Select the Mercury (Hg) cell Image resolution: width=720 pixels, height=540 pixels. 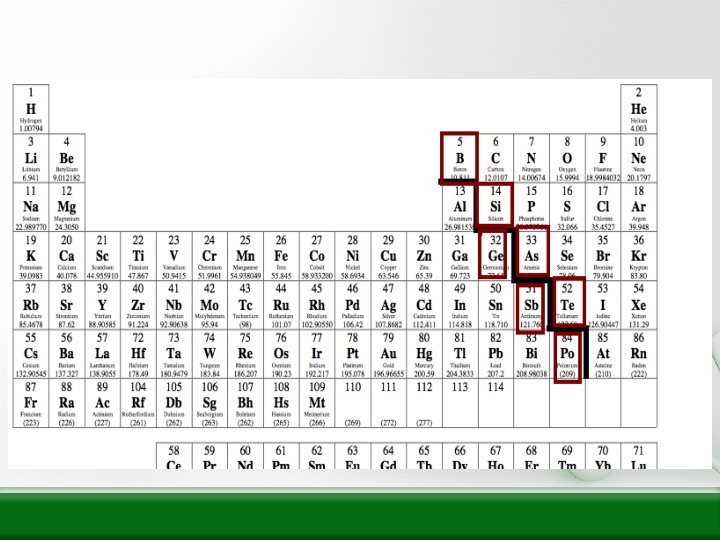(x=424, y=354)
